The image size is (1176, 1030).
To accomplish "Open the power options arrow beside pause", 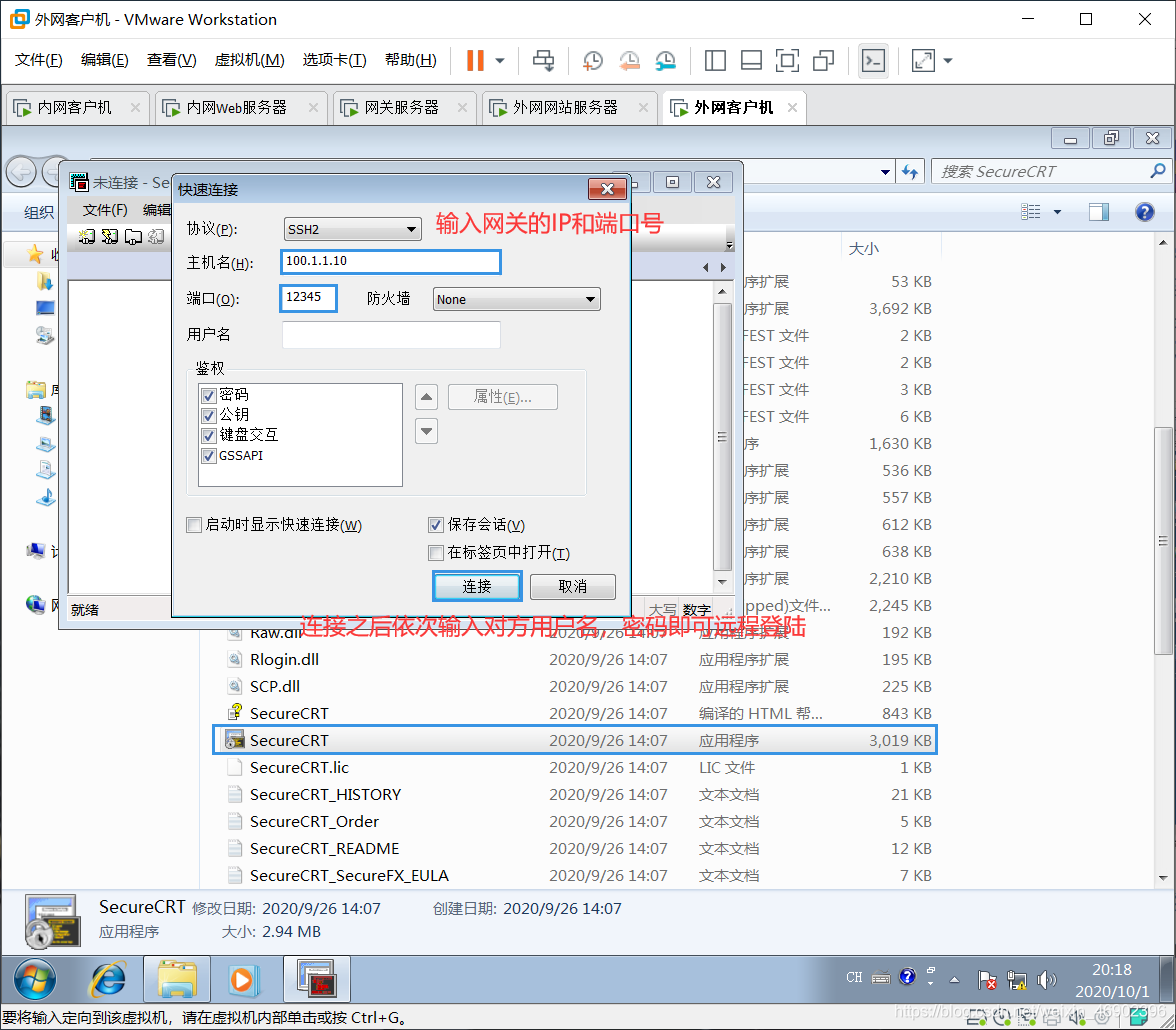I will pyautogui.click(x=500, y=61).
